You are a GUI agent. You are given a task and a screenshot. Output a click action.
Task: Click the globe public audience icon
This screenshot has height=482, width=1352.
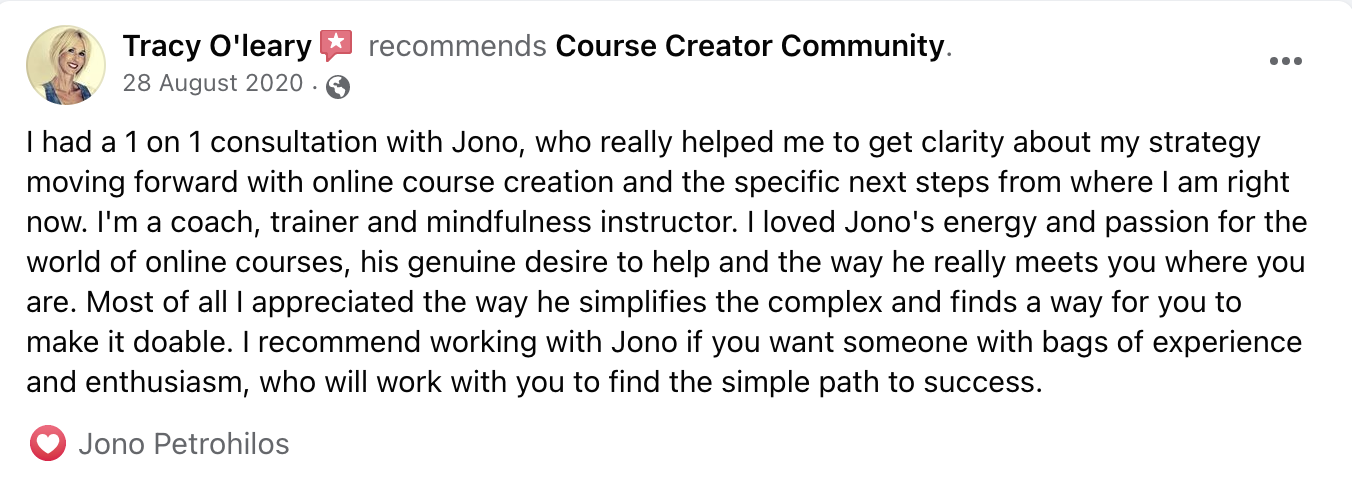[x=339, y=88]
